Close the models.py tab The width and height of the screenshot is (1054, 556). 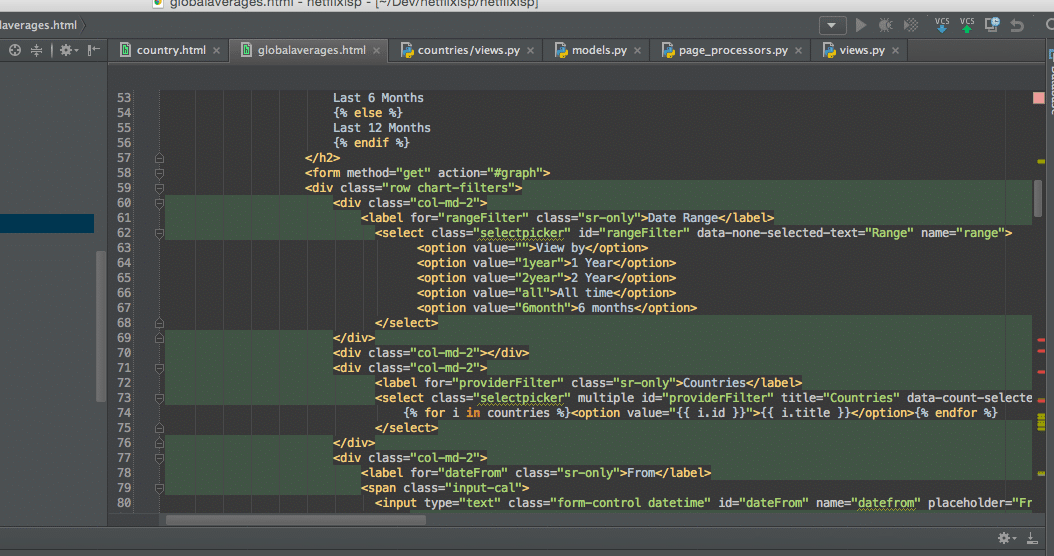tap(637, 50)
